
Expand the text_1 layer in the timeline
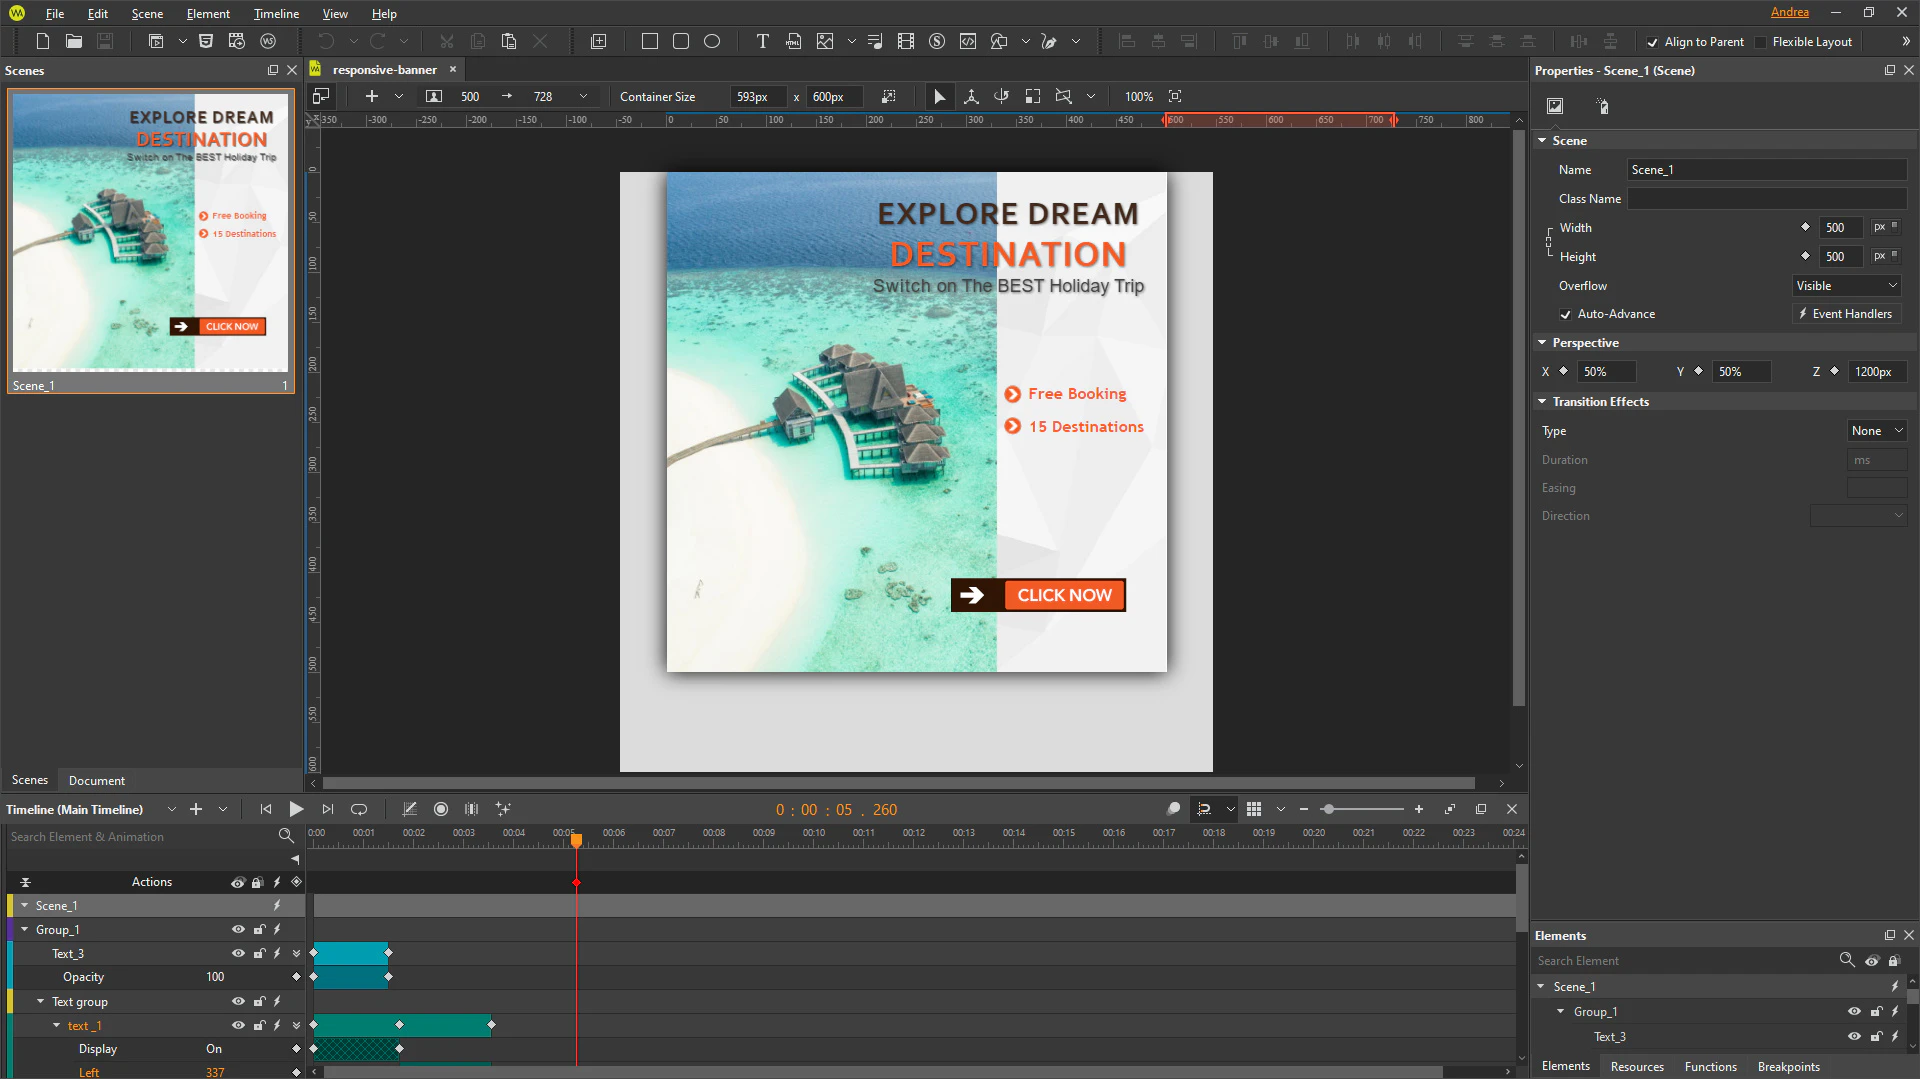coord(56,1025)
